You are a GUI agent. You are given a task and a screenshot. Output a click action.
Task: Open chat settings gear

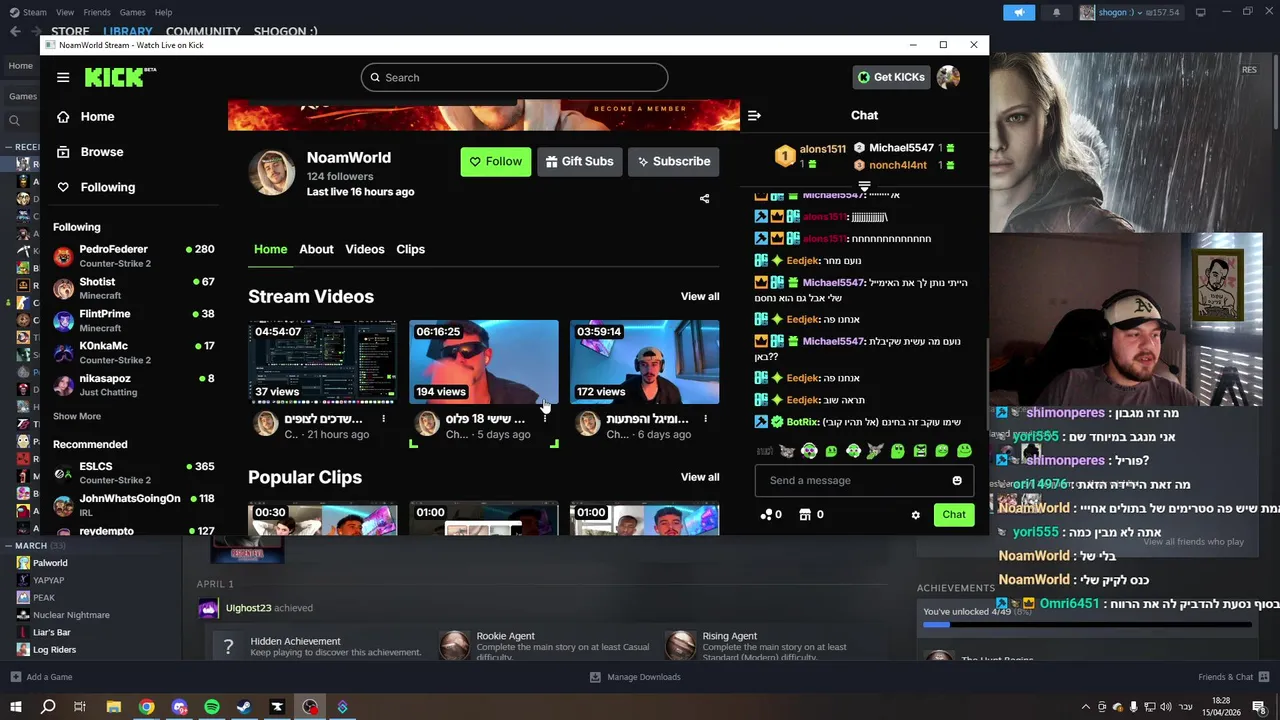(915, 515)
